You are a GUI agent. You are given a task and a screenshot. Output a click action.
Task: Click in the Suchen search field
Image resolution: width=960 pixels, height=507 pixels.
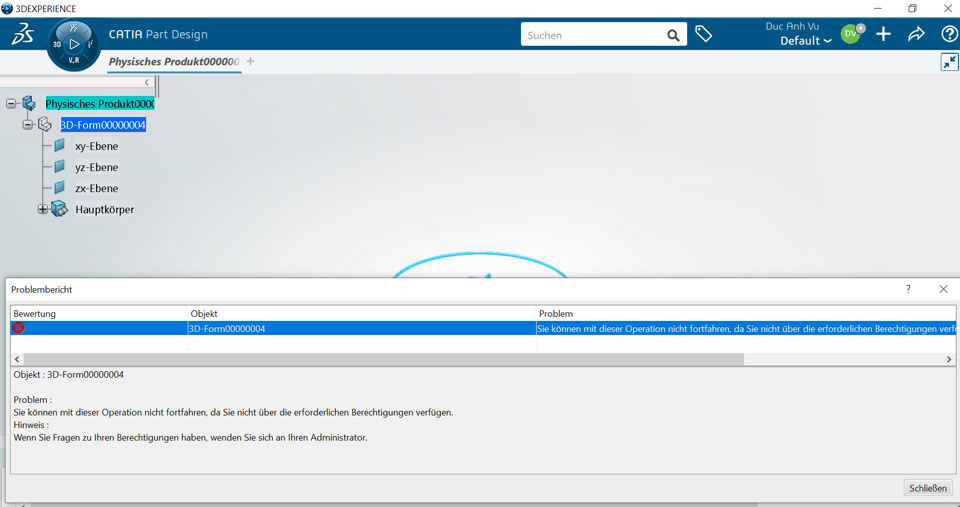click(x=594, y=36)
